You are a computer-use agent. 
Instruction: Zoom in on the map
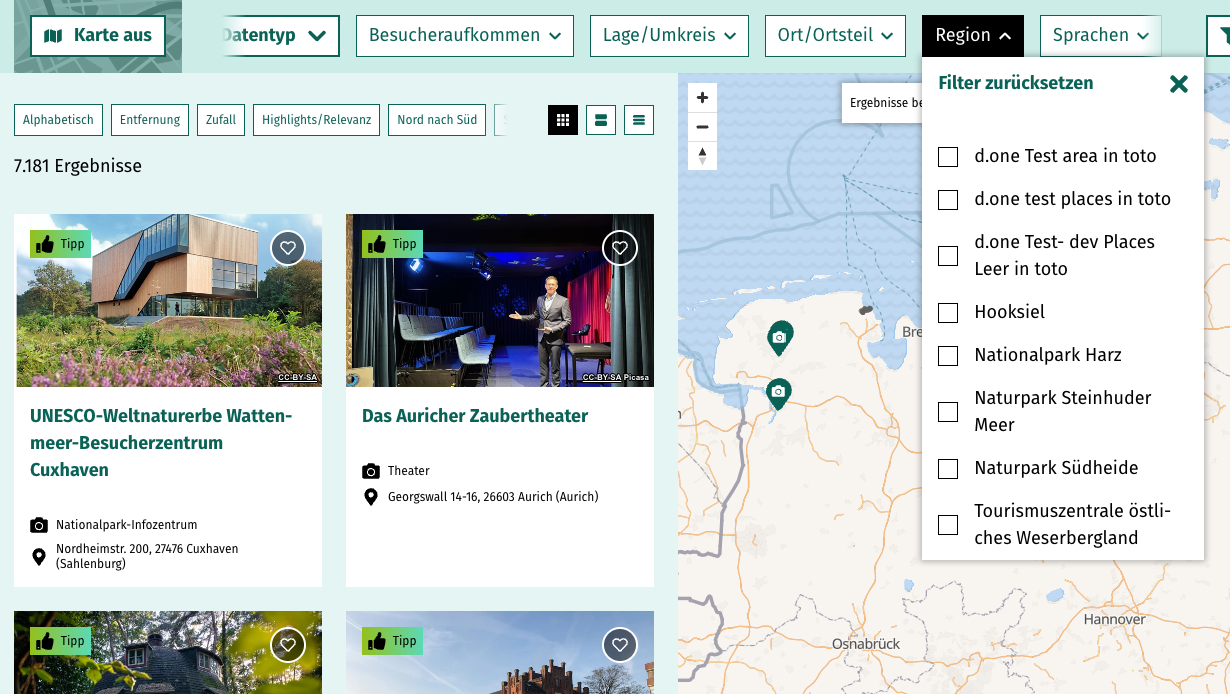tap(702, 98)
